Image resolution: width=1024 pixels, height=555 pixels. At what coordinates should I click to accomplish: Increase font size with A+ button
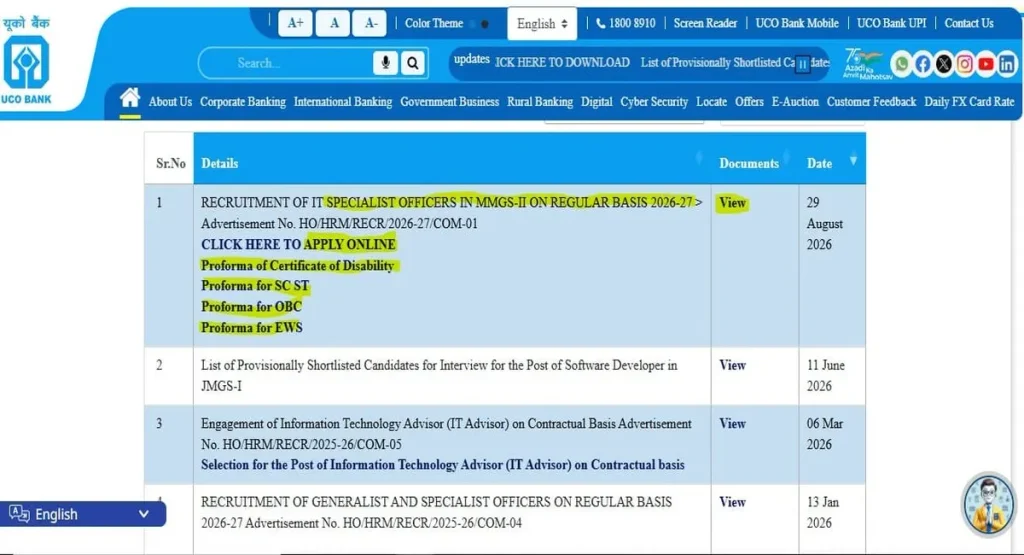(295, 24)
